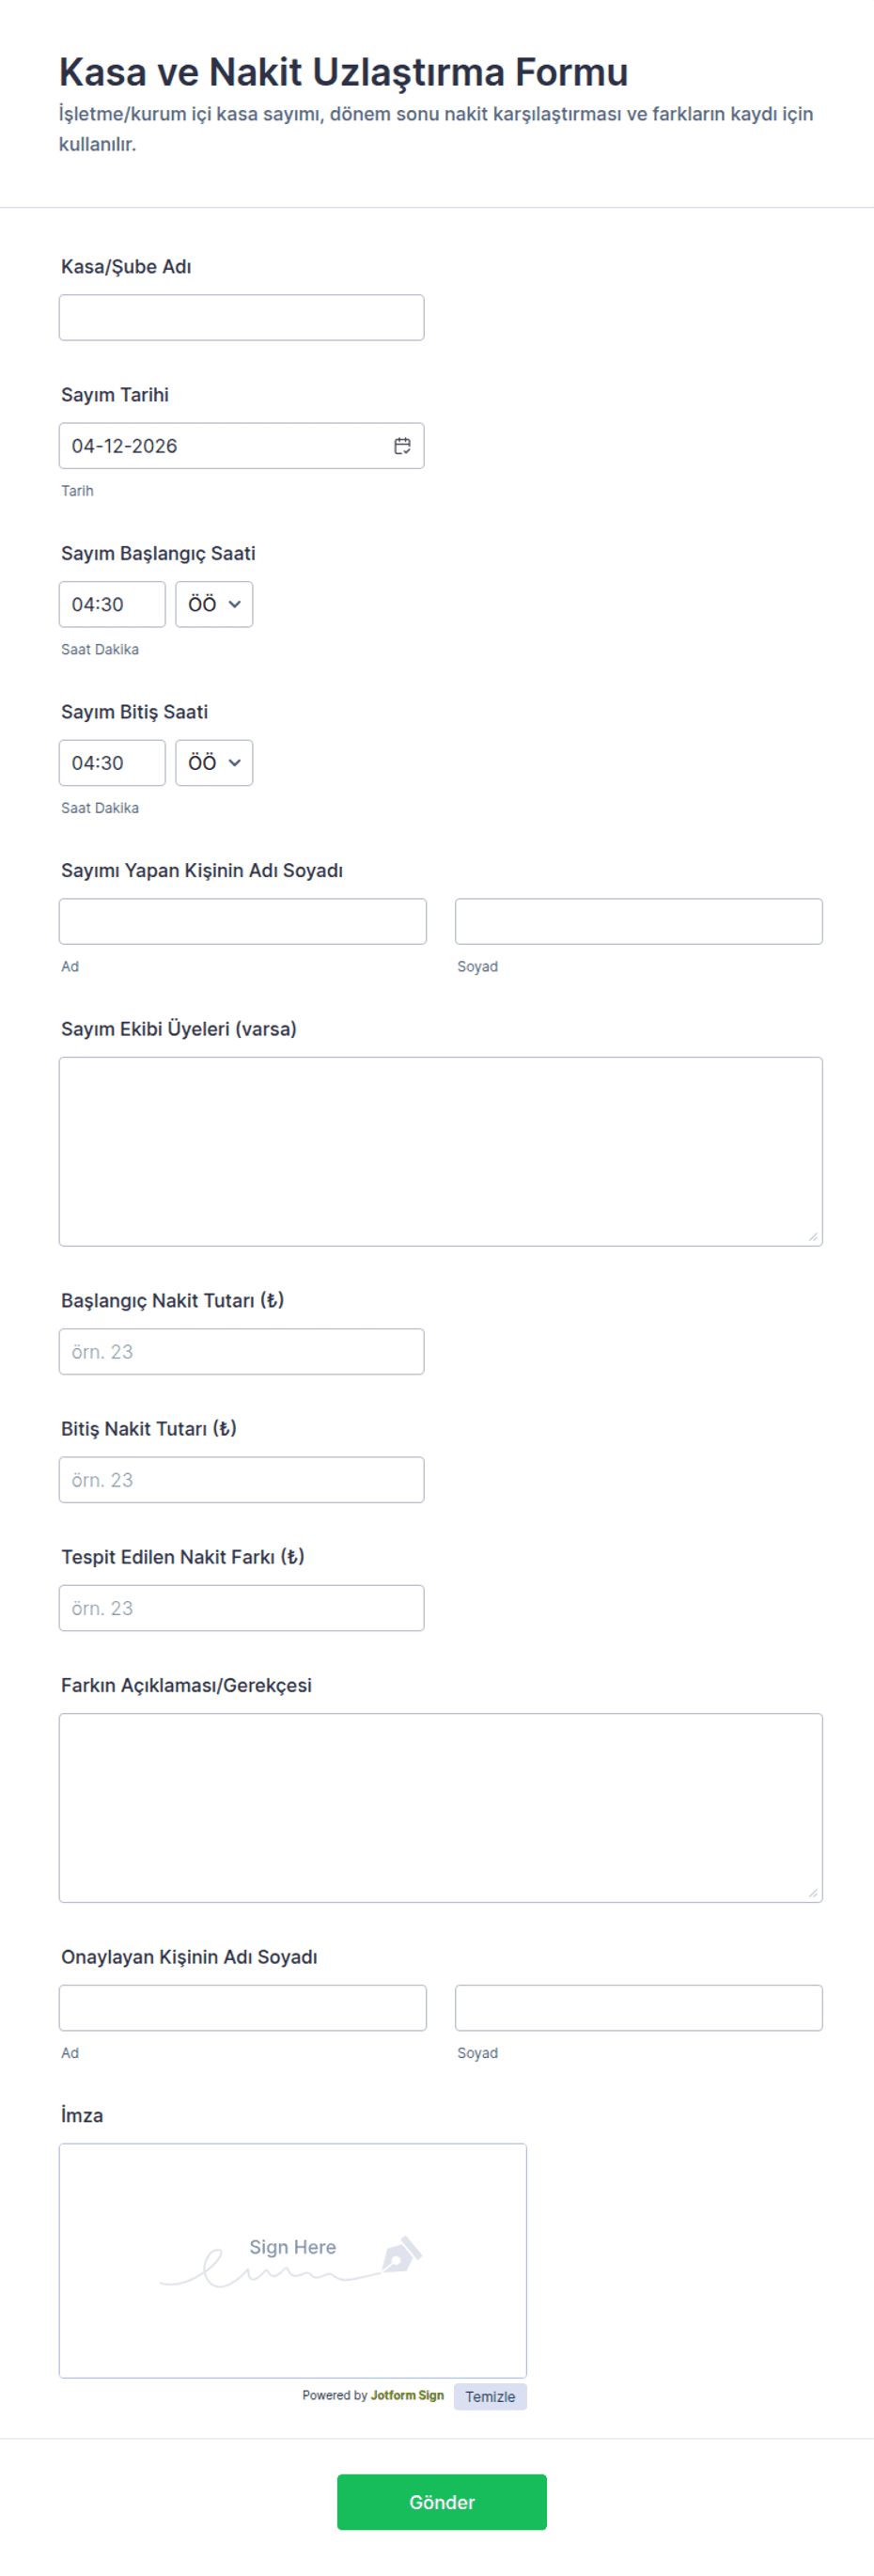Click the Sayım Bitiş Saati time field
The height and width of the screenshot is (2576, 874).
(x=112, y=763)
